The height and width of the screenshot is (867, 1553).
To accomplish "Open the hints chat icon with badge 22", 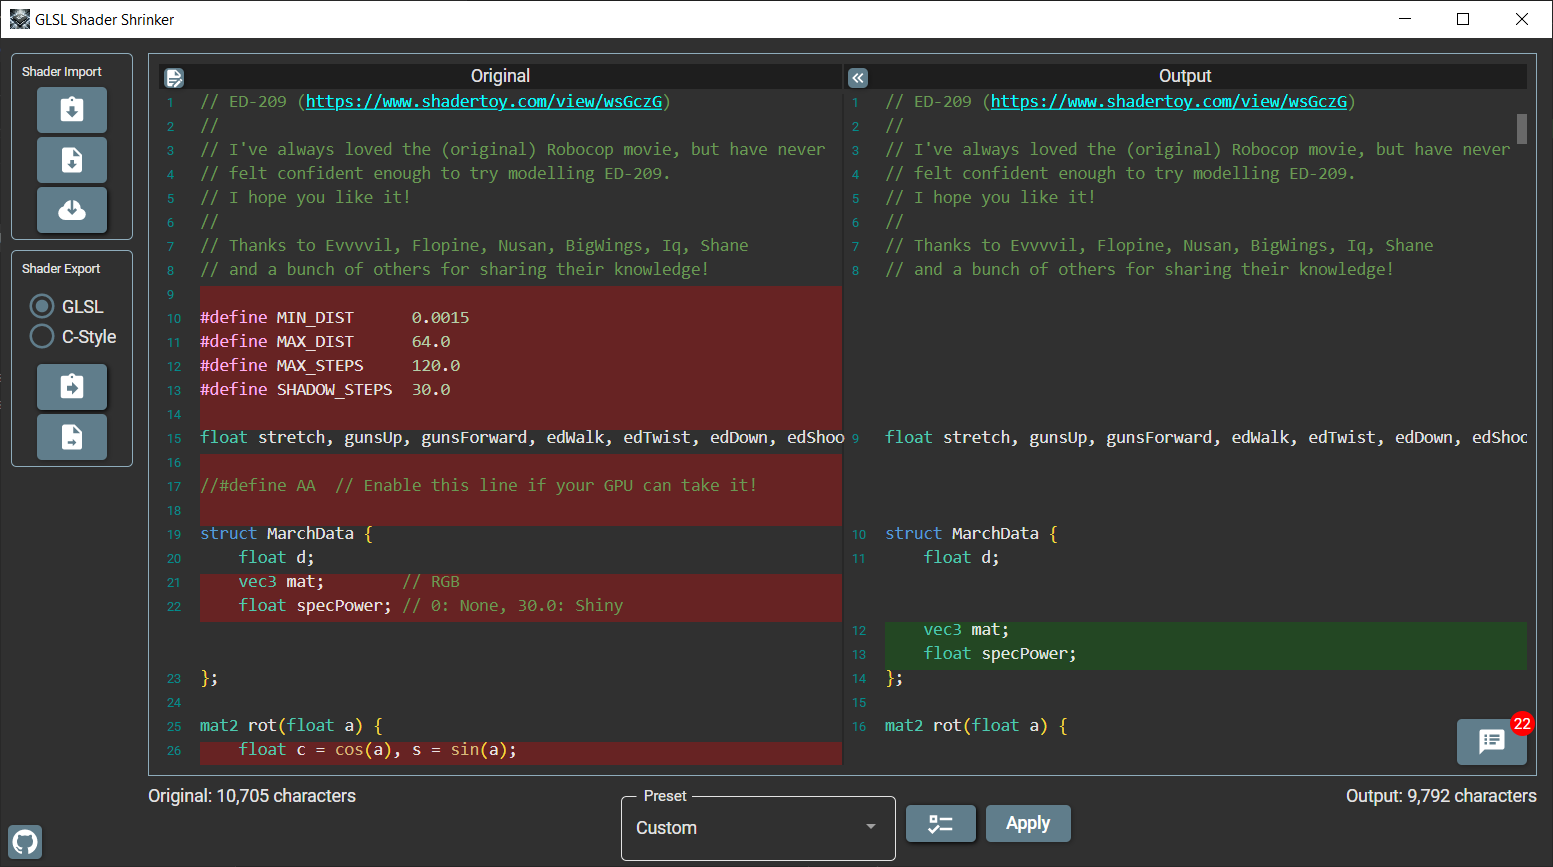I will [x=1491, y=741].
